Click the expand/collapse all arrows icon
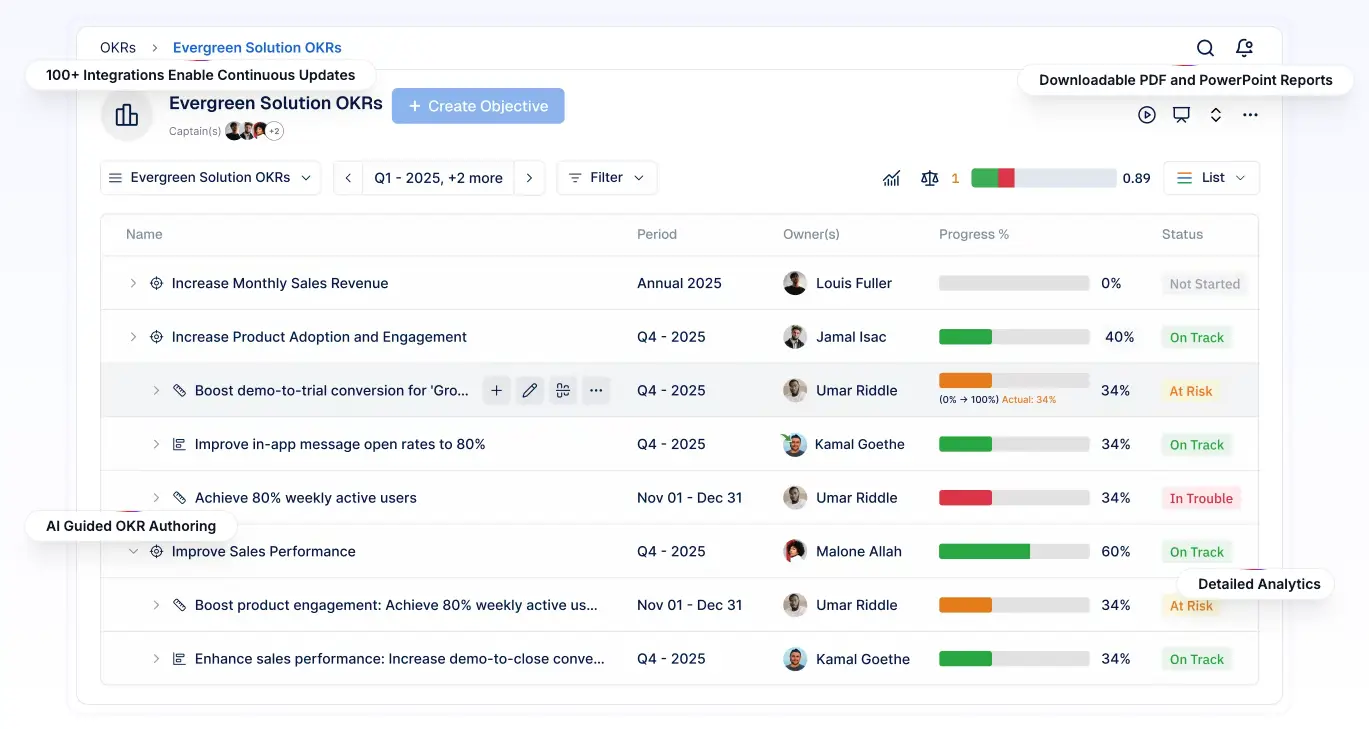 tap(1216, 115)
